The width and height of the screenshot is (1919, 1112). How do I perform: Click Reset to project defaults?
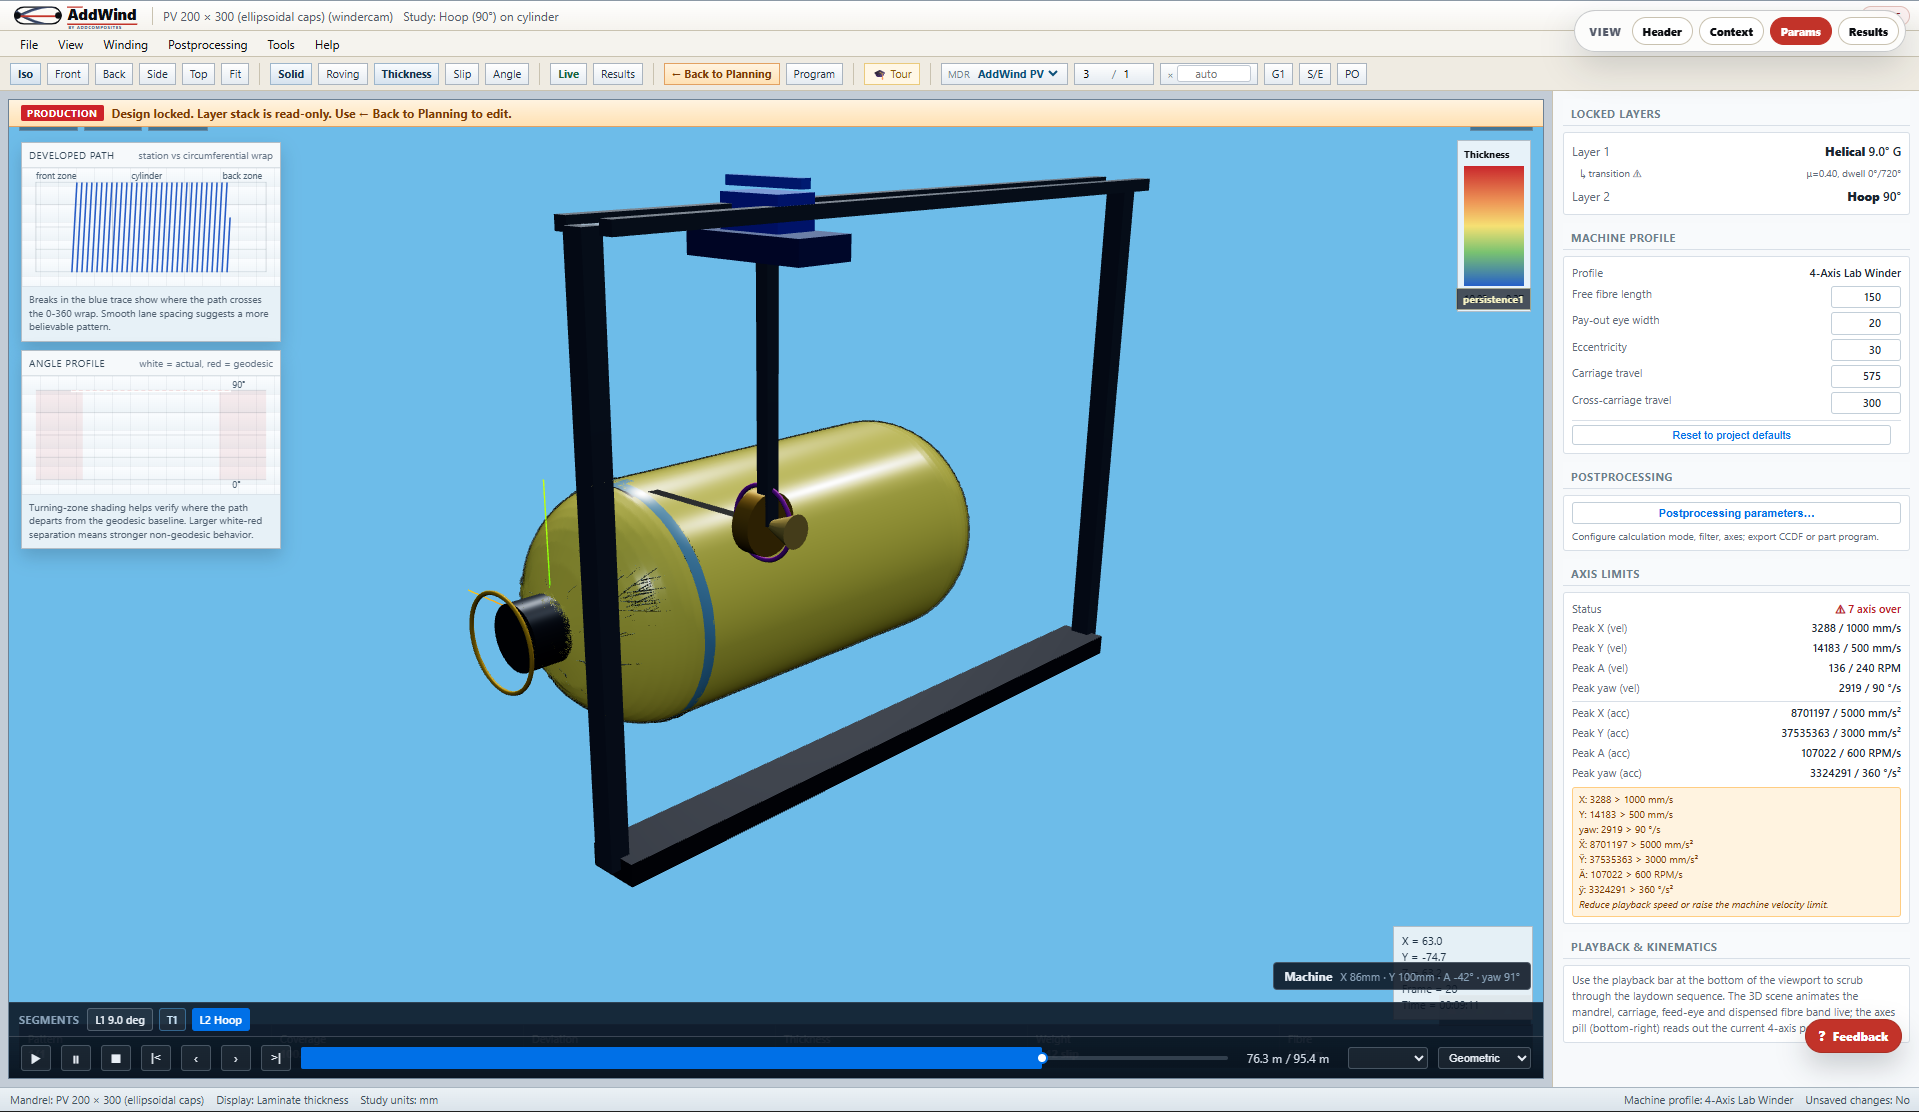[1731, 435]
